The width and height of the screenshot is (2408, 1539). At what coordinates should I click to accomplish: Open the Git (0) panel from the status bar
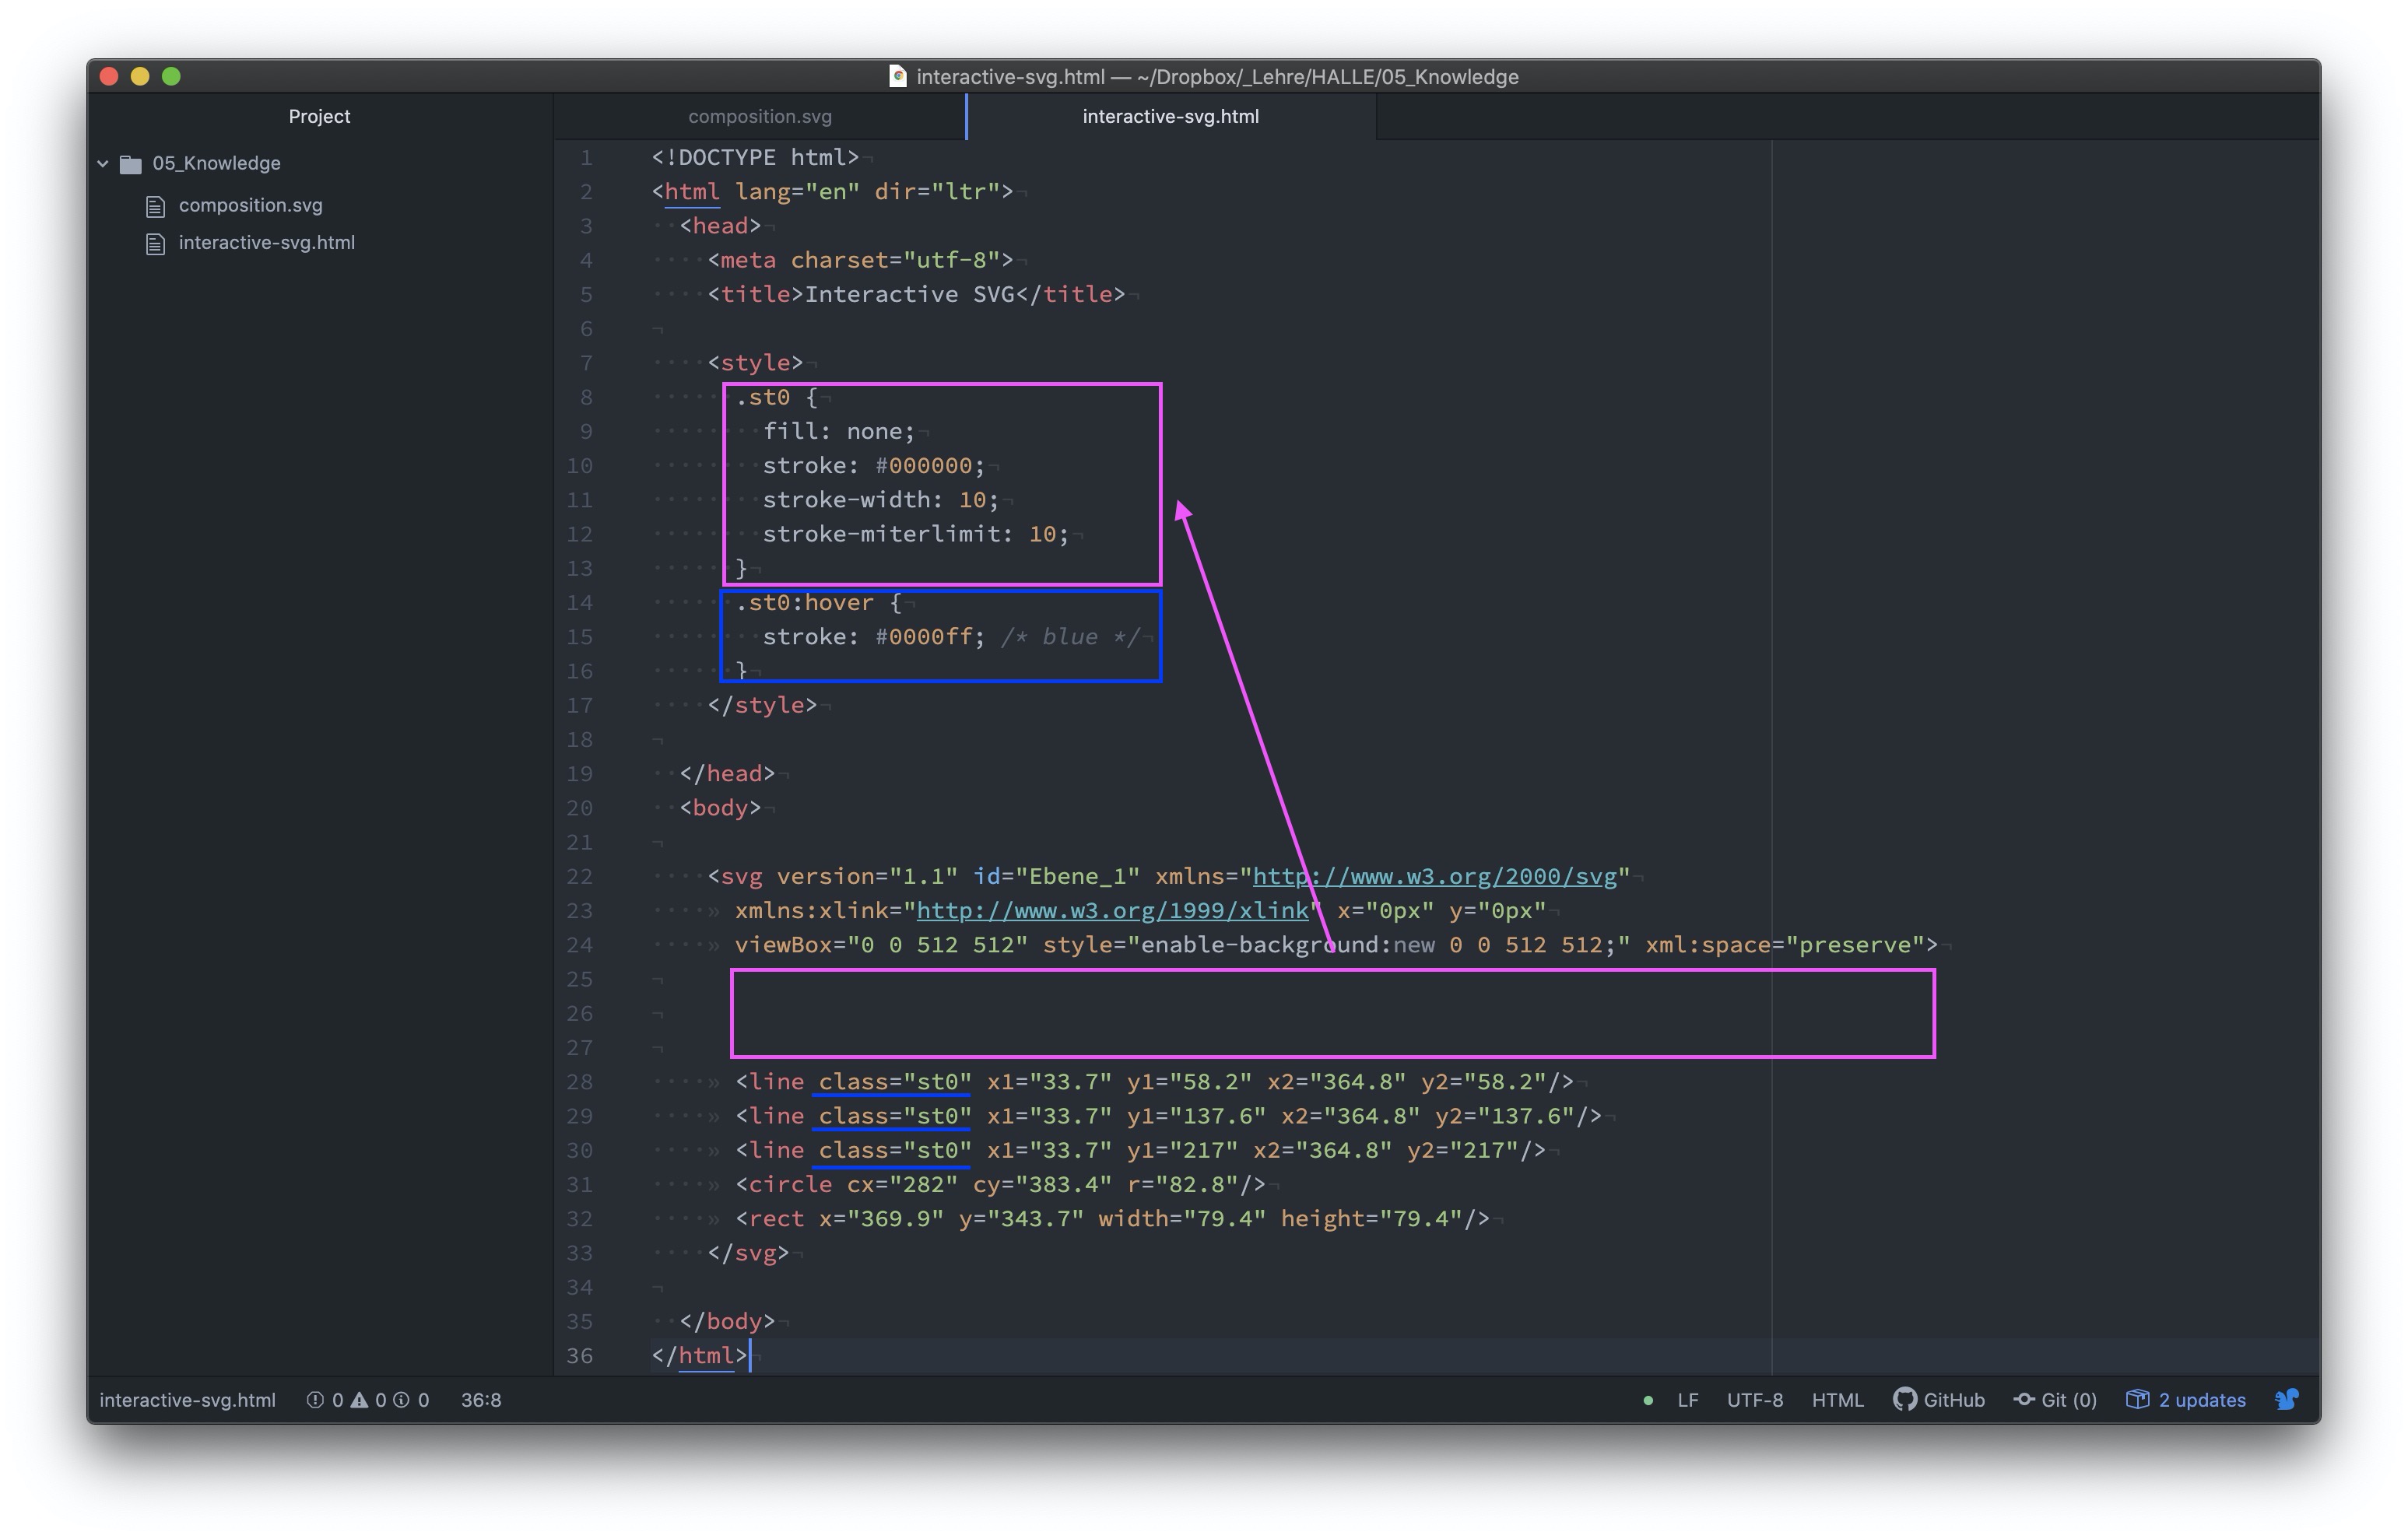click(x=2055, y=1400)
